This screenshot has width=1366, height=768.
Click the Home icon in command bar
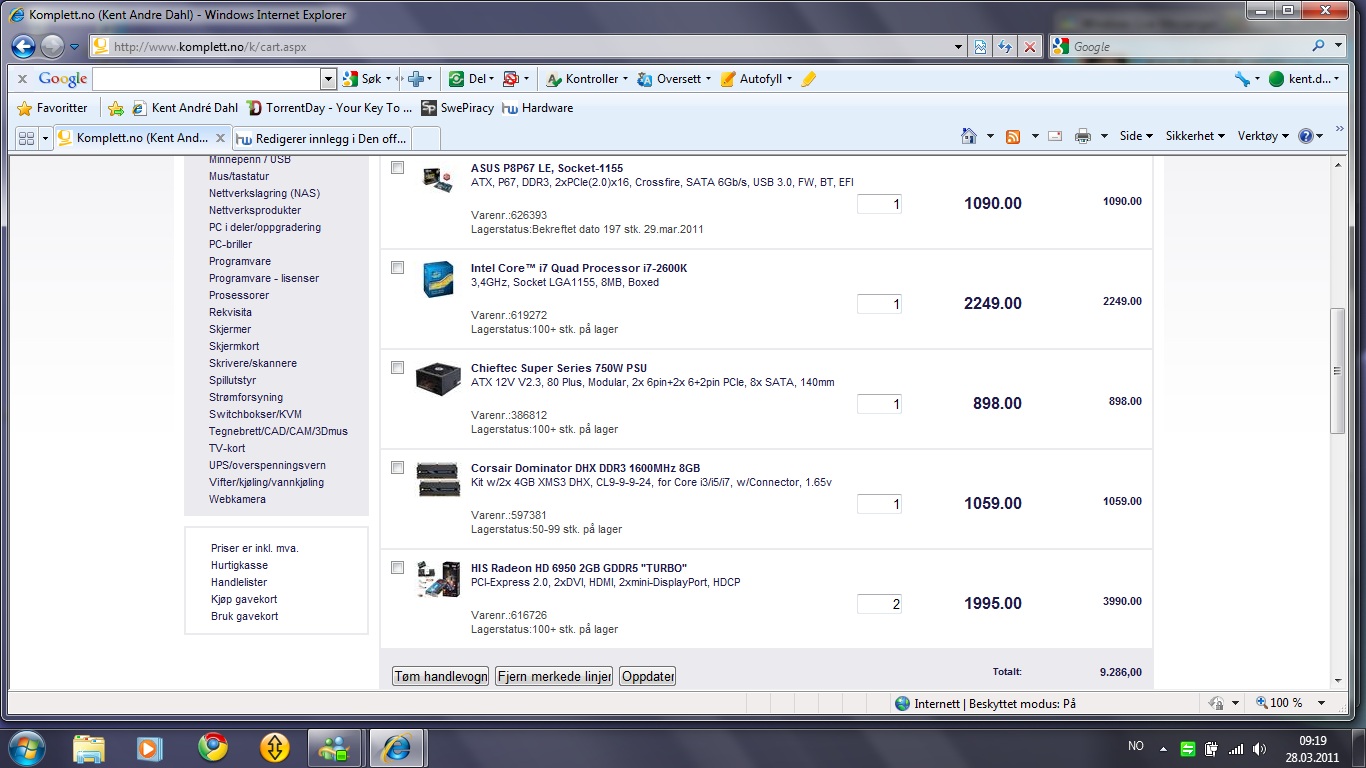[x=968, y=136]
